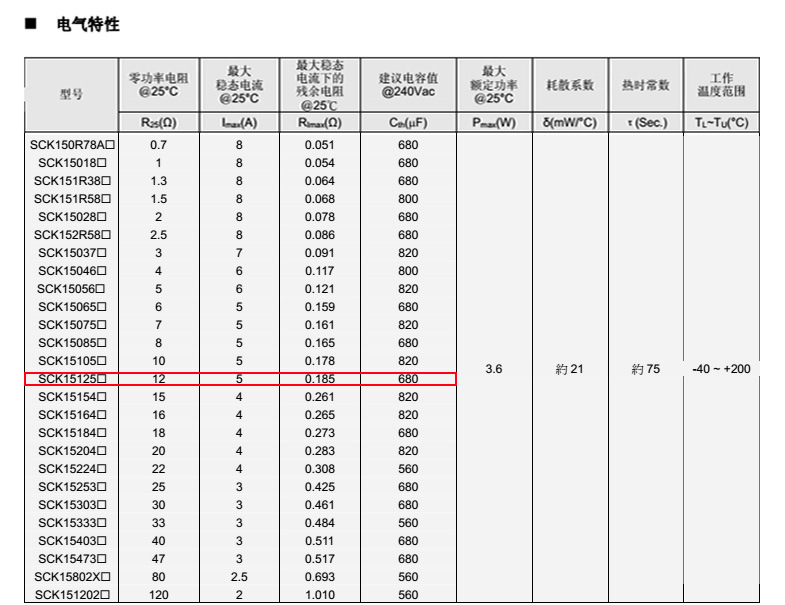Select the 最大额定功率 @25°C header
The width and height of the screenshot is (785, 605).
tap(494, 85)
